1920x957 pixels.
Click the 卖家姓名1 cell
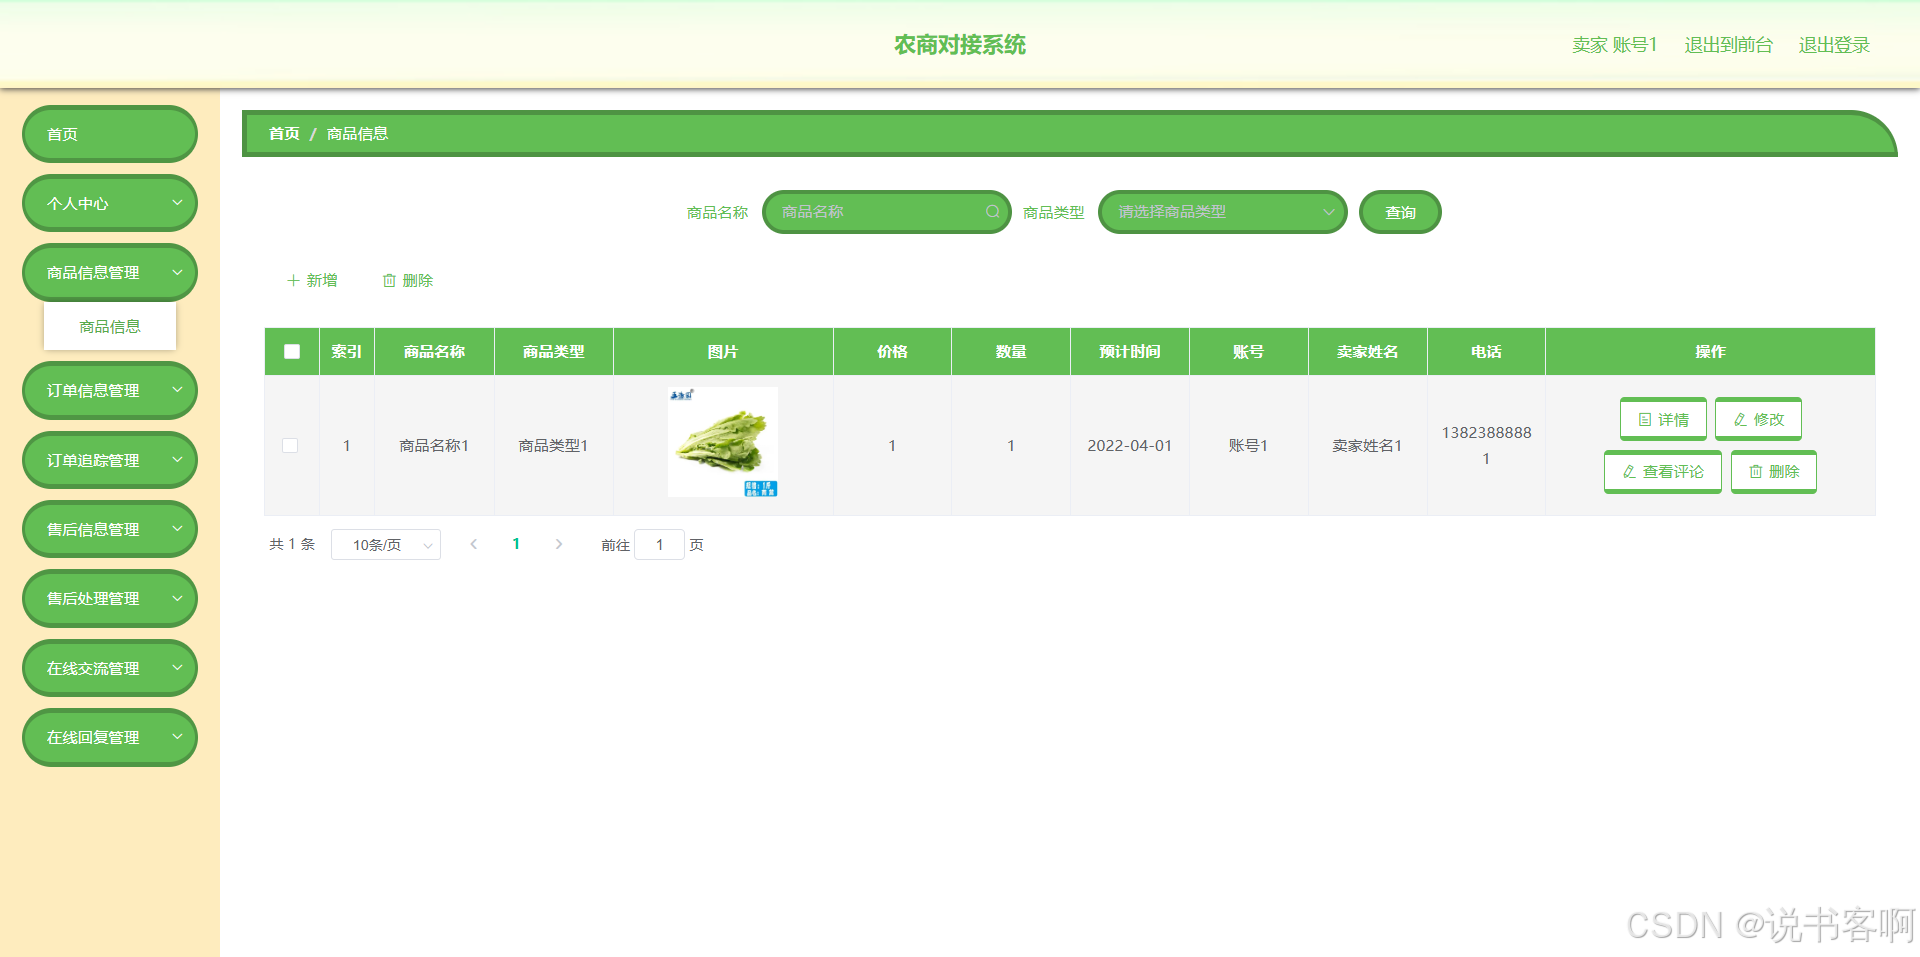(x=1367, y=446)
